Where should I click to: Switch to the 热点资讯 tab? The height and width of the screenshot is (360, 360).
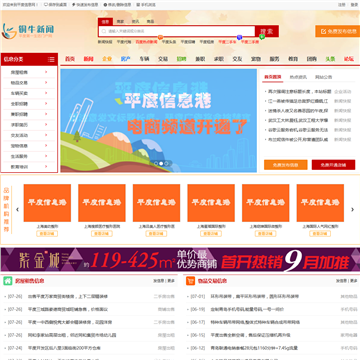click(x=298, y=77)
